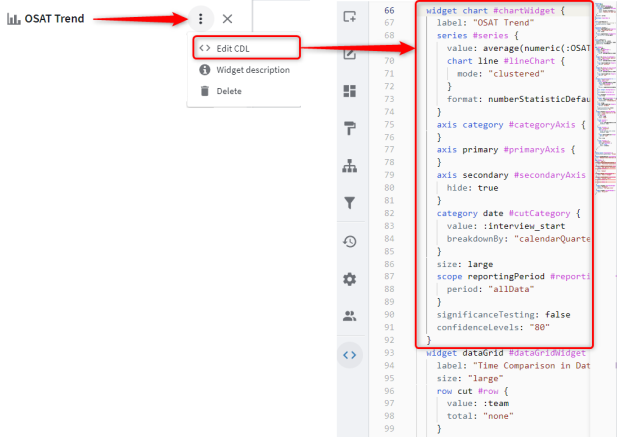The height and width of the screenshot is (437, 617).
Task: Click the 'value: :team' code line
Action: click(478, 404)
